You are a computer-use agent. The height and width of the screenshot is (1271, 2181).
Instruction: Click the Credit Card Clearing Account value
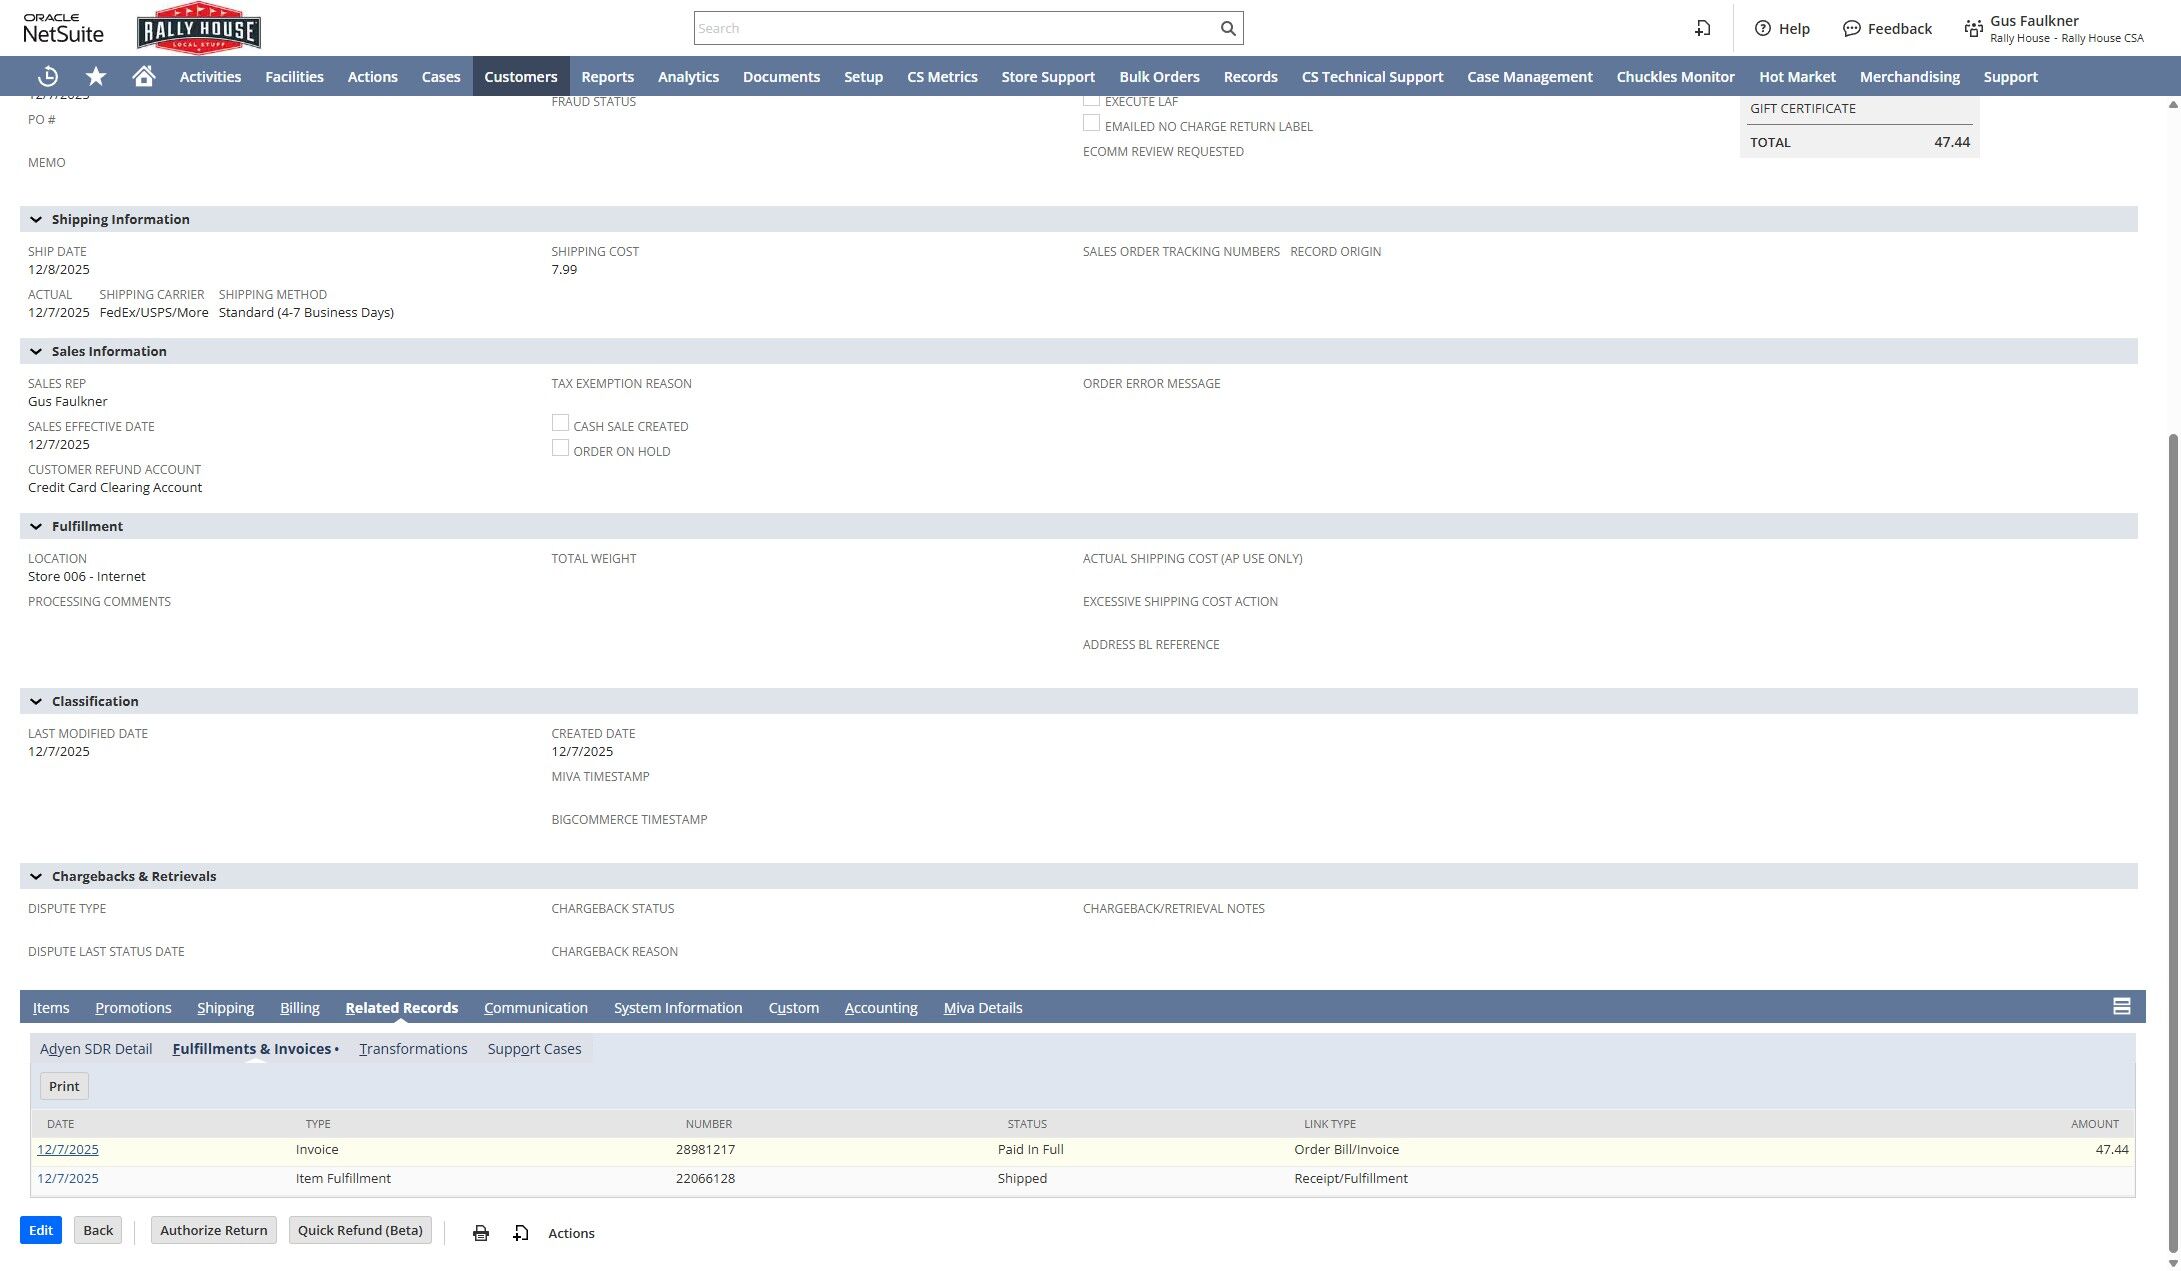pos(115,487)
